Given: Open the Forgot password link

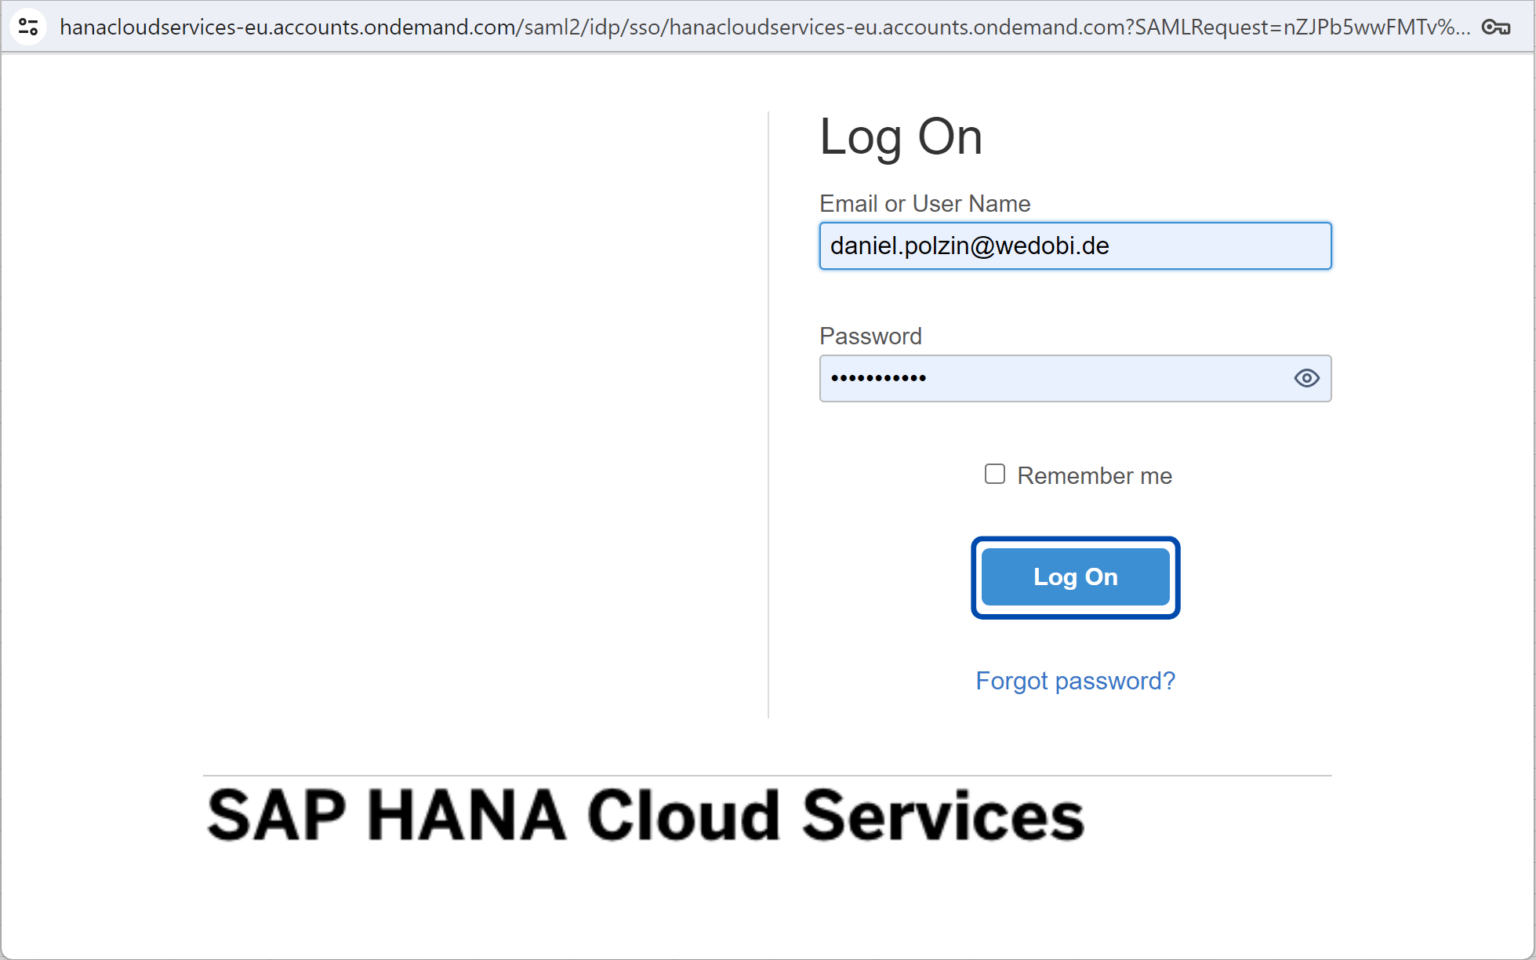Looking at the screenshot, I should click(x=1075, y=680).
